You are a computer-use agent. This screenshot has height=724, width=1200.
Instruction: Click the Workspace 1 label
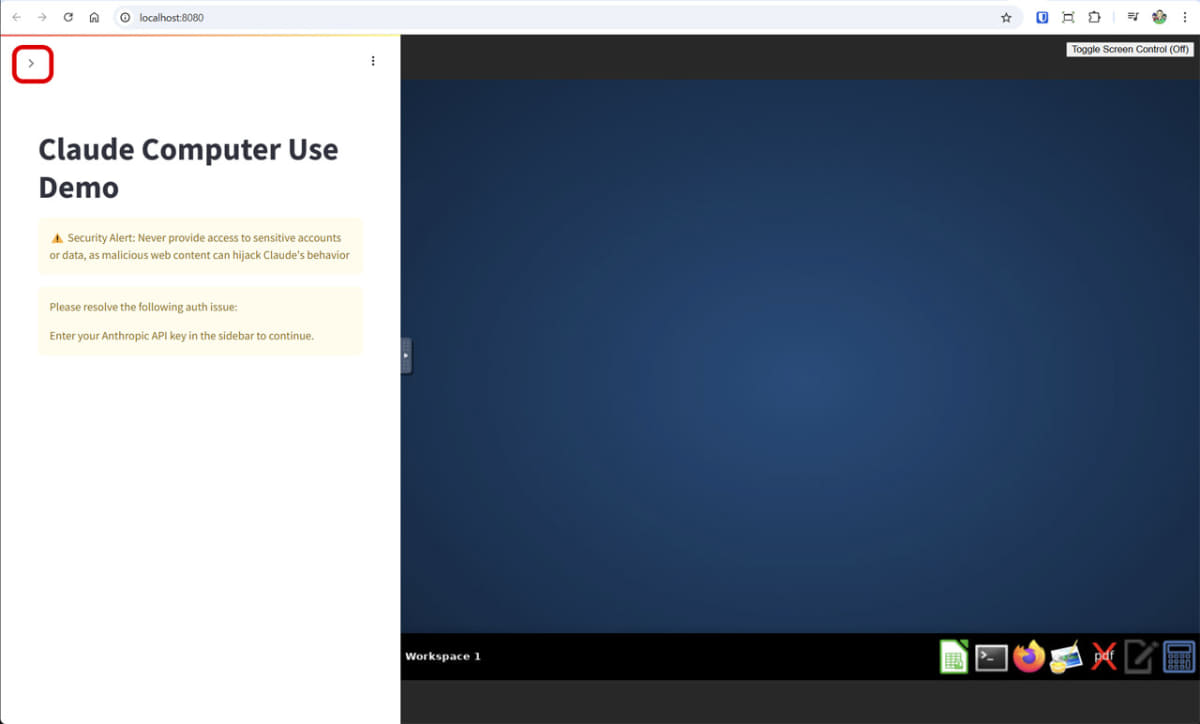443,656
